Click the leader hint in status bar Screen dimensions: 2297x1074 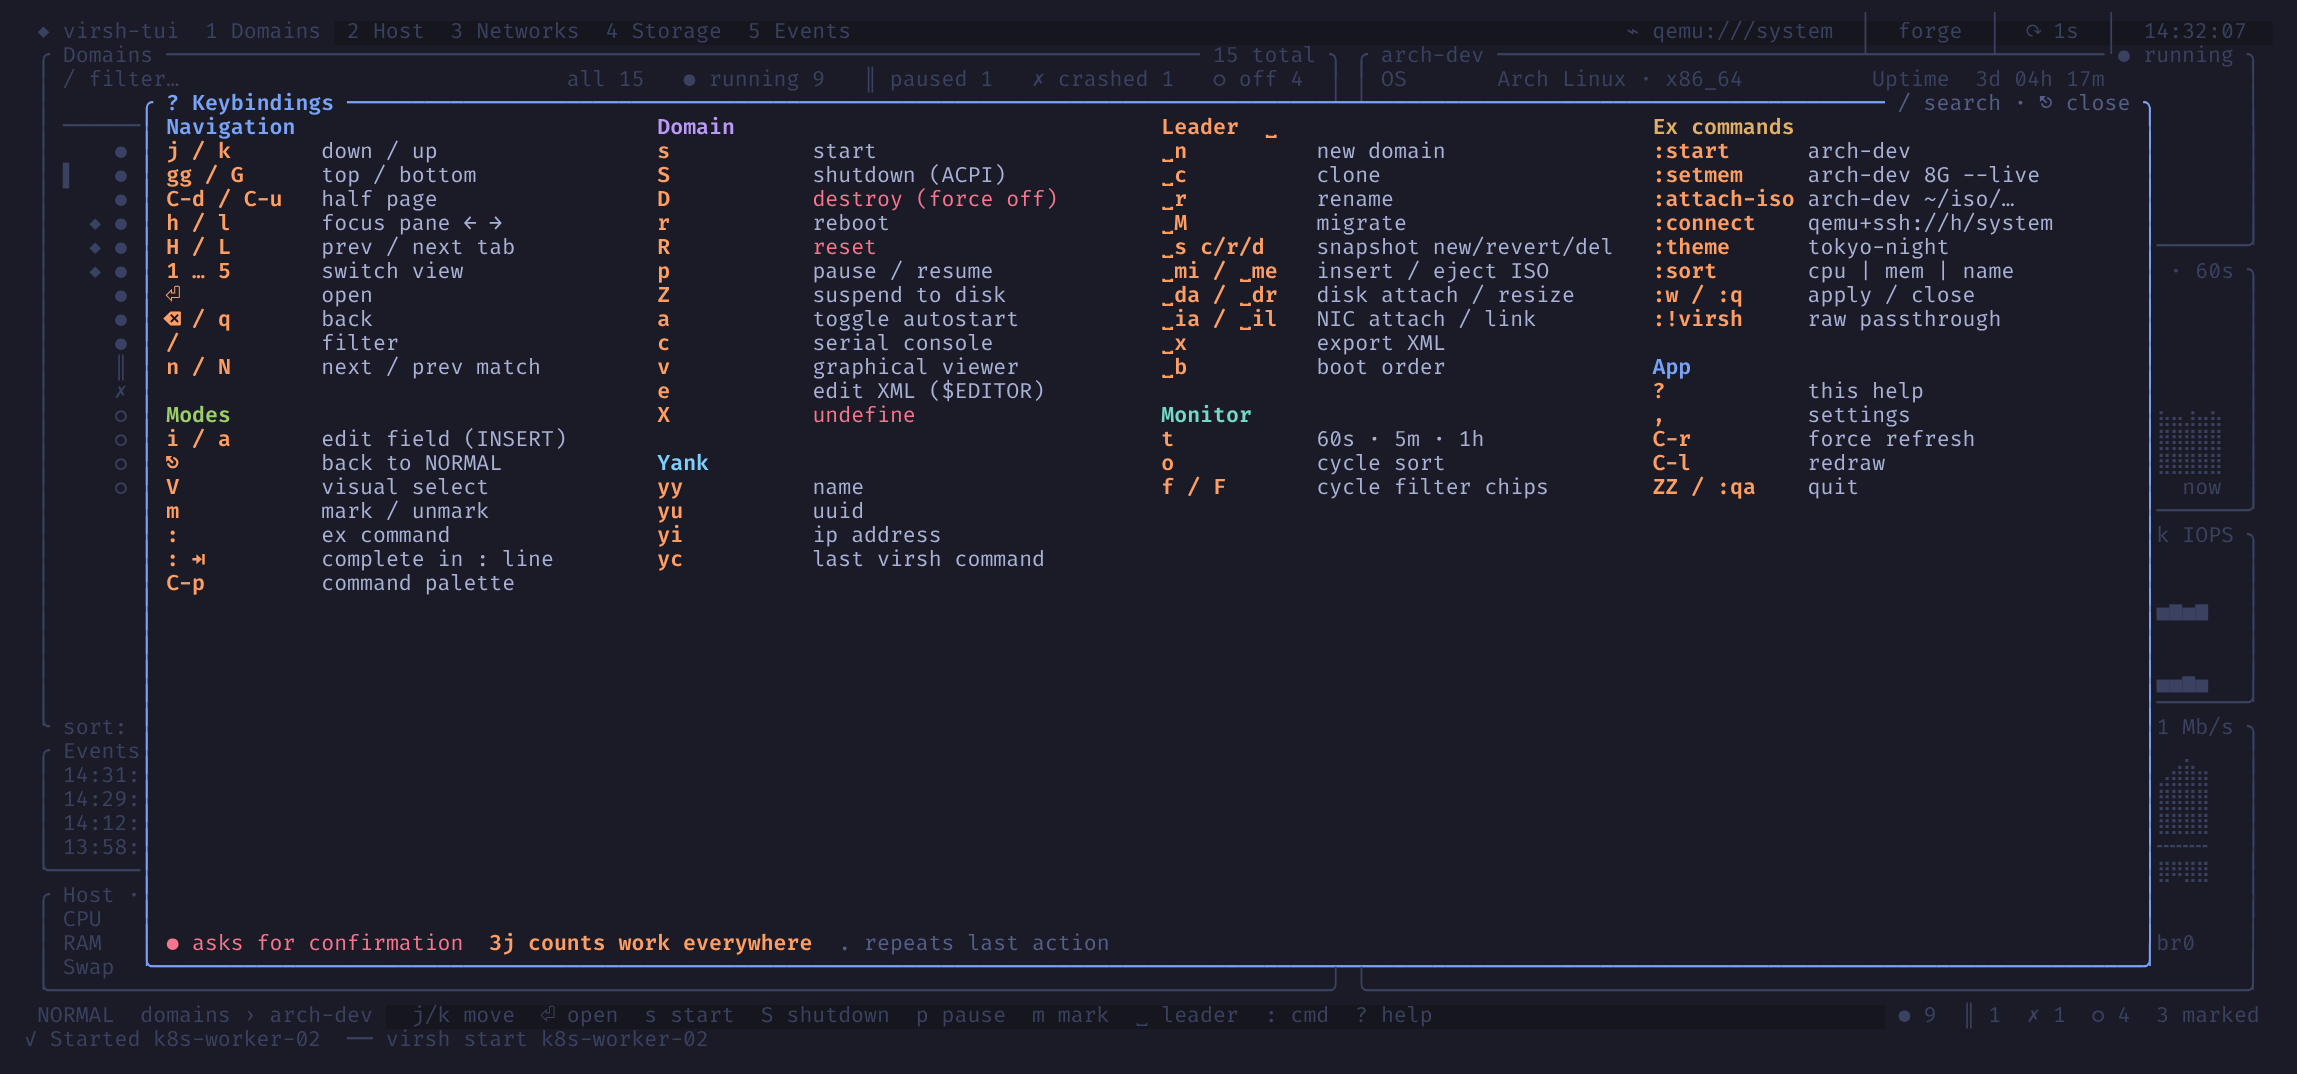1187,1015
